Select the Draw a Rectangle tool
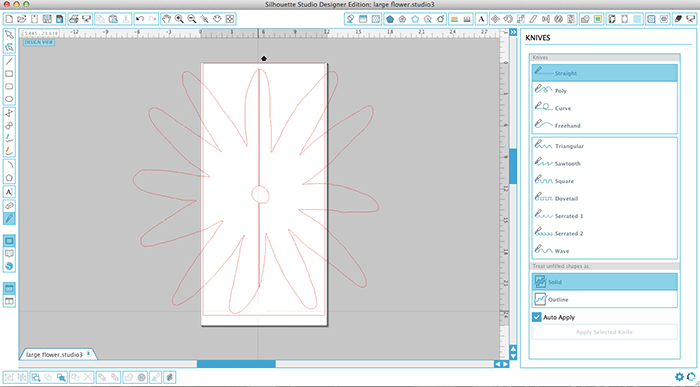Viewport: 700px width, 387px height. pyautogui.click(x=9, y=74)
